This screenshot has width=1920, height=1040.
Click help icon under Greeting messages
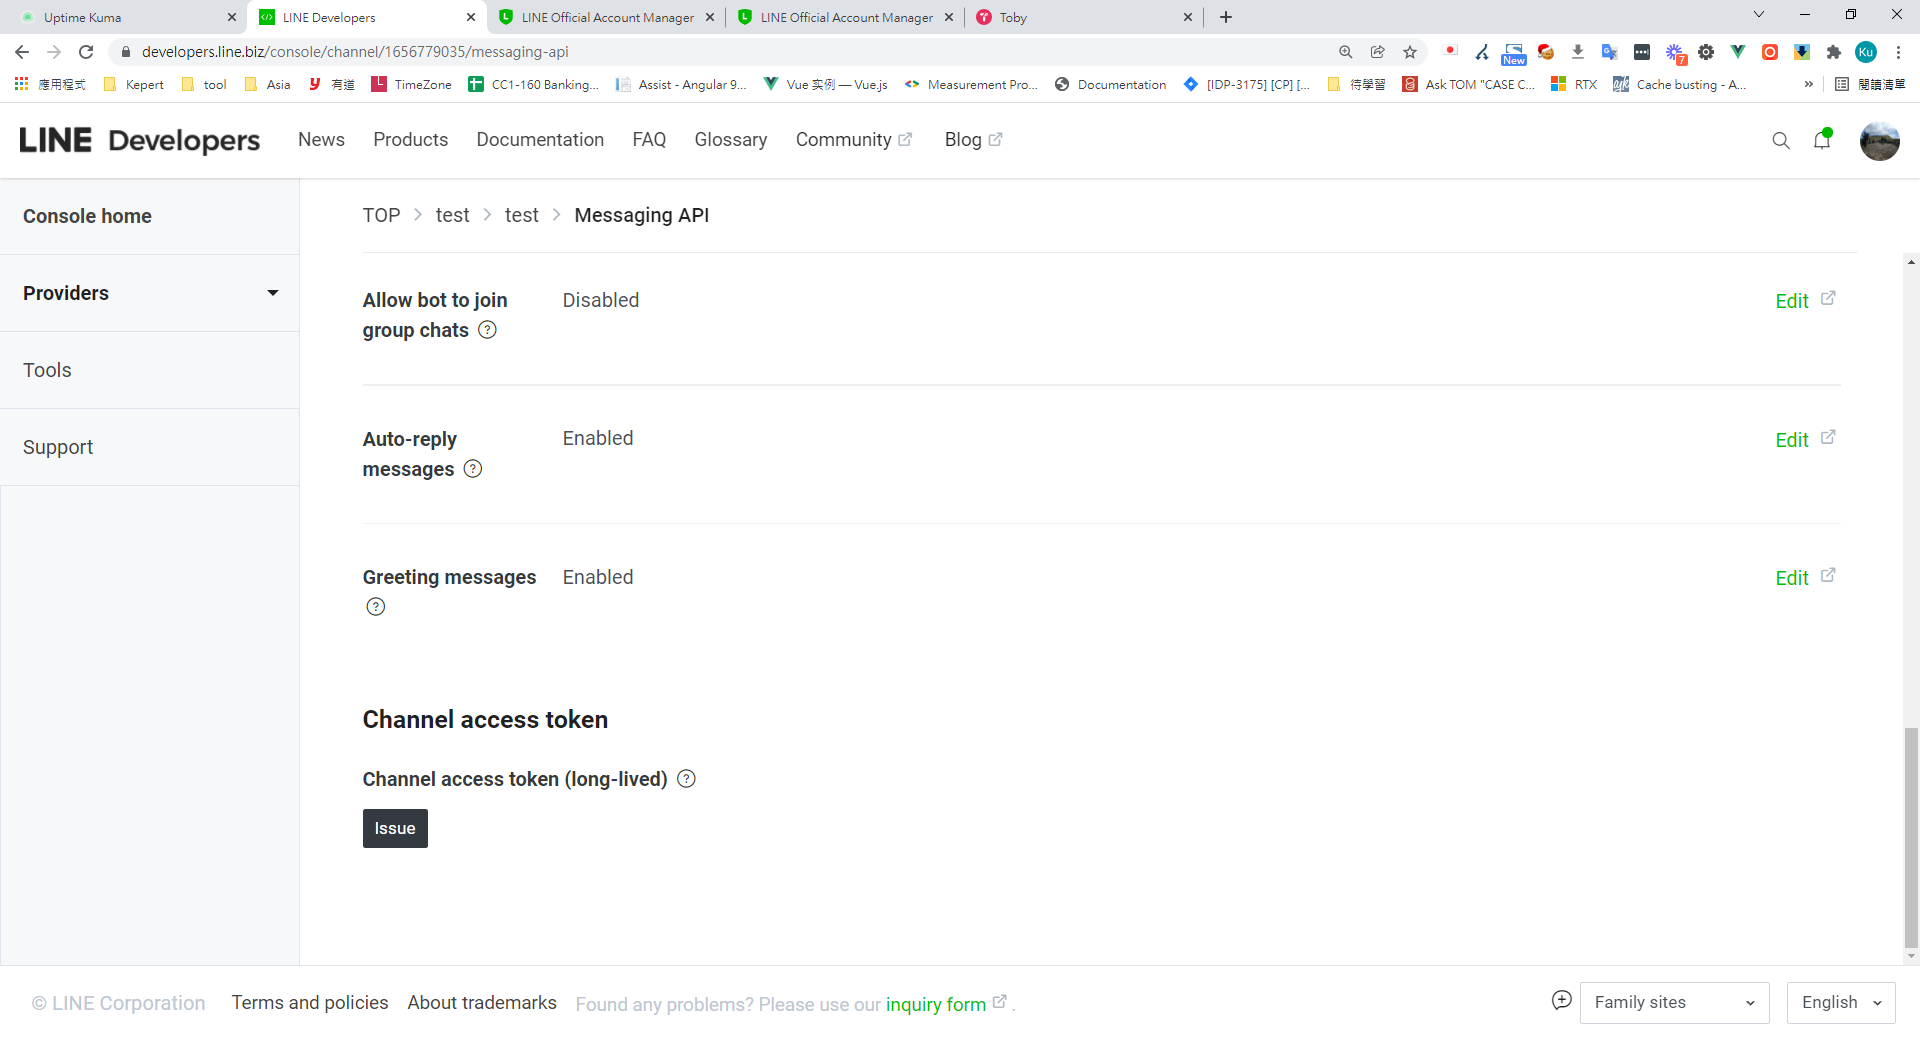point(376,607)
